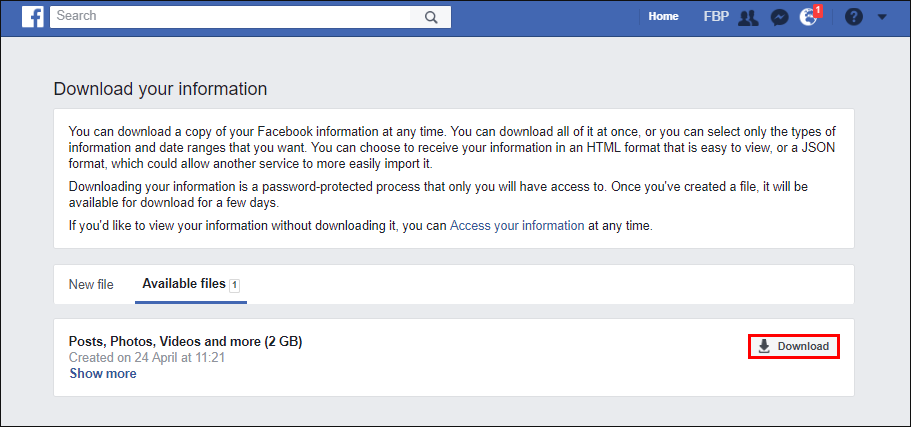
Task: Open the FBP profile link
Action: click(x=716, y=17)
